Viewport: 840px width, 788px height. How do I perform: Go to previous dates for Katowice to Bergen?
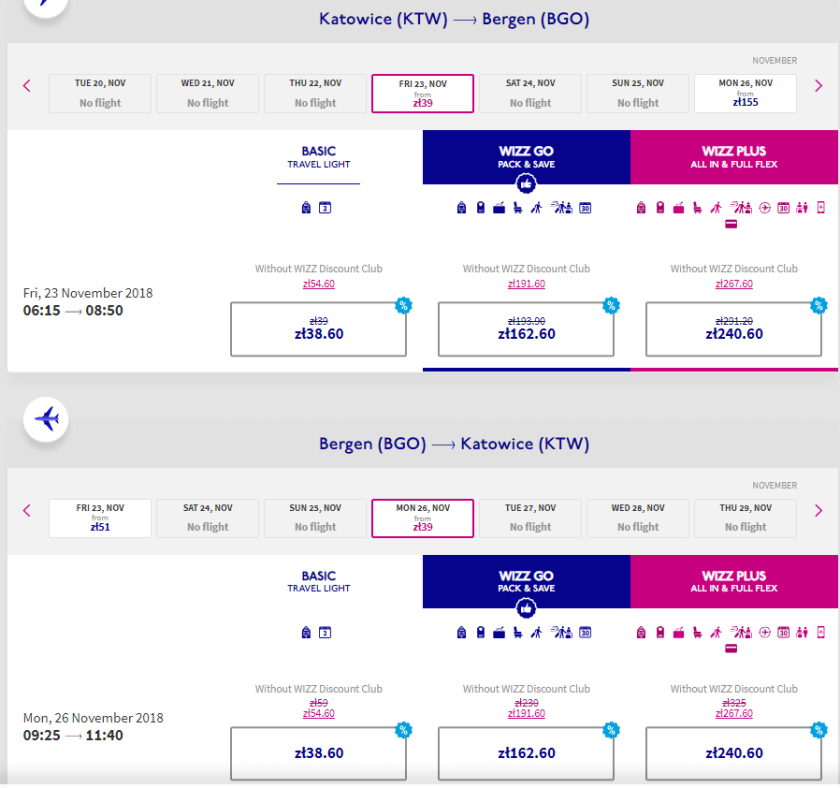[27, 86]
